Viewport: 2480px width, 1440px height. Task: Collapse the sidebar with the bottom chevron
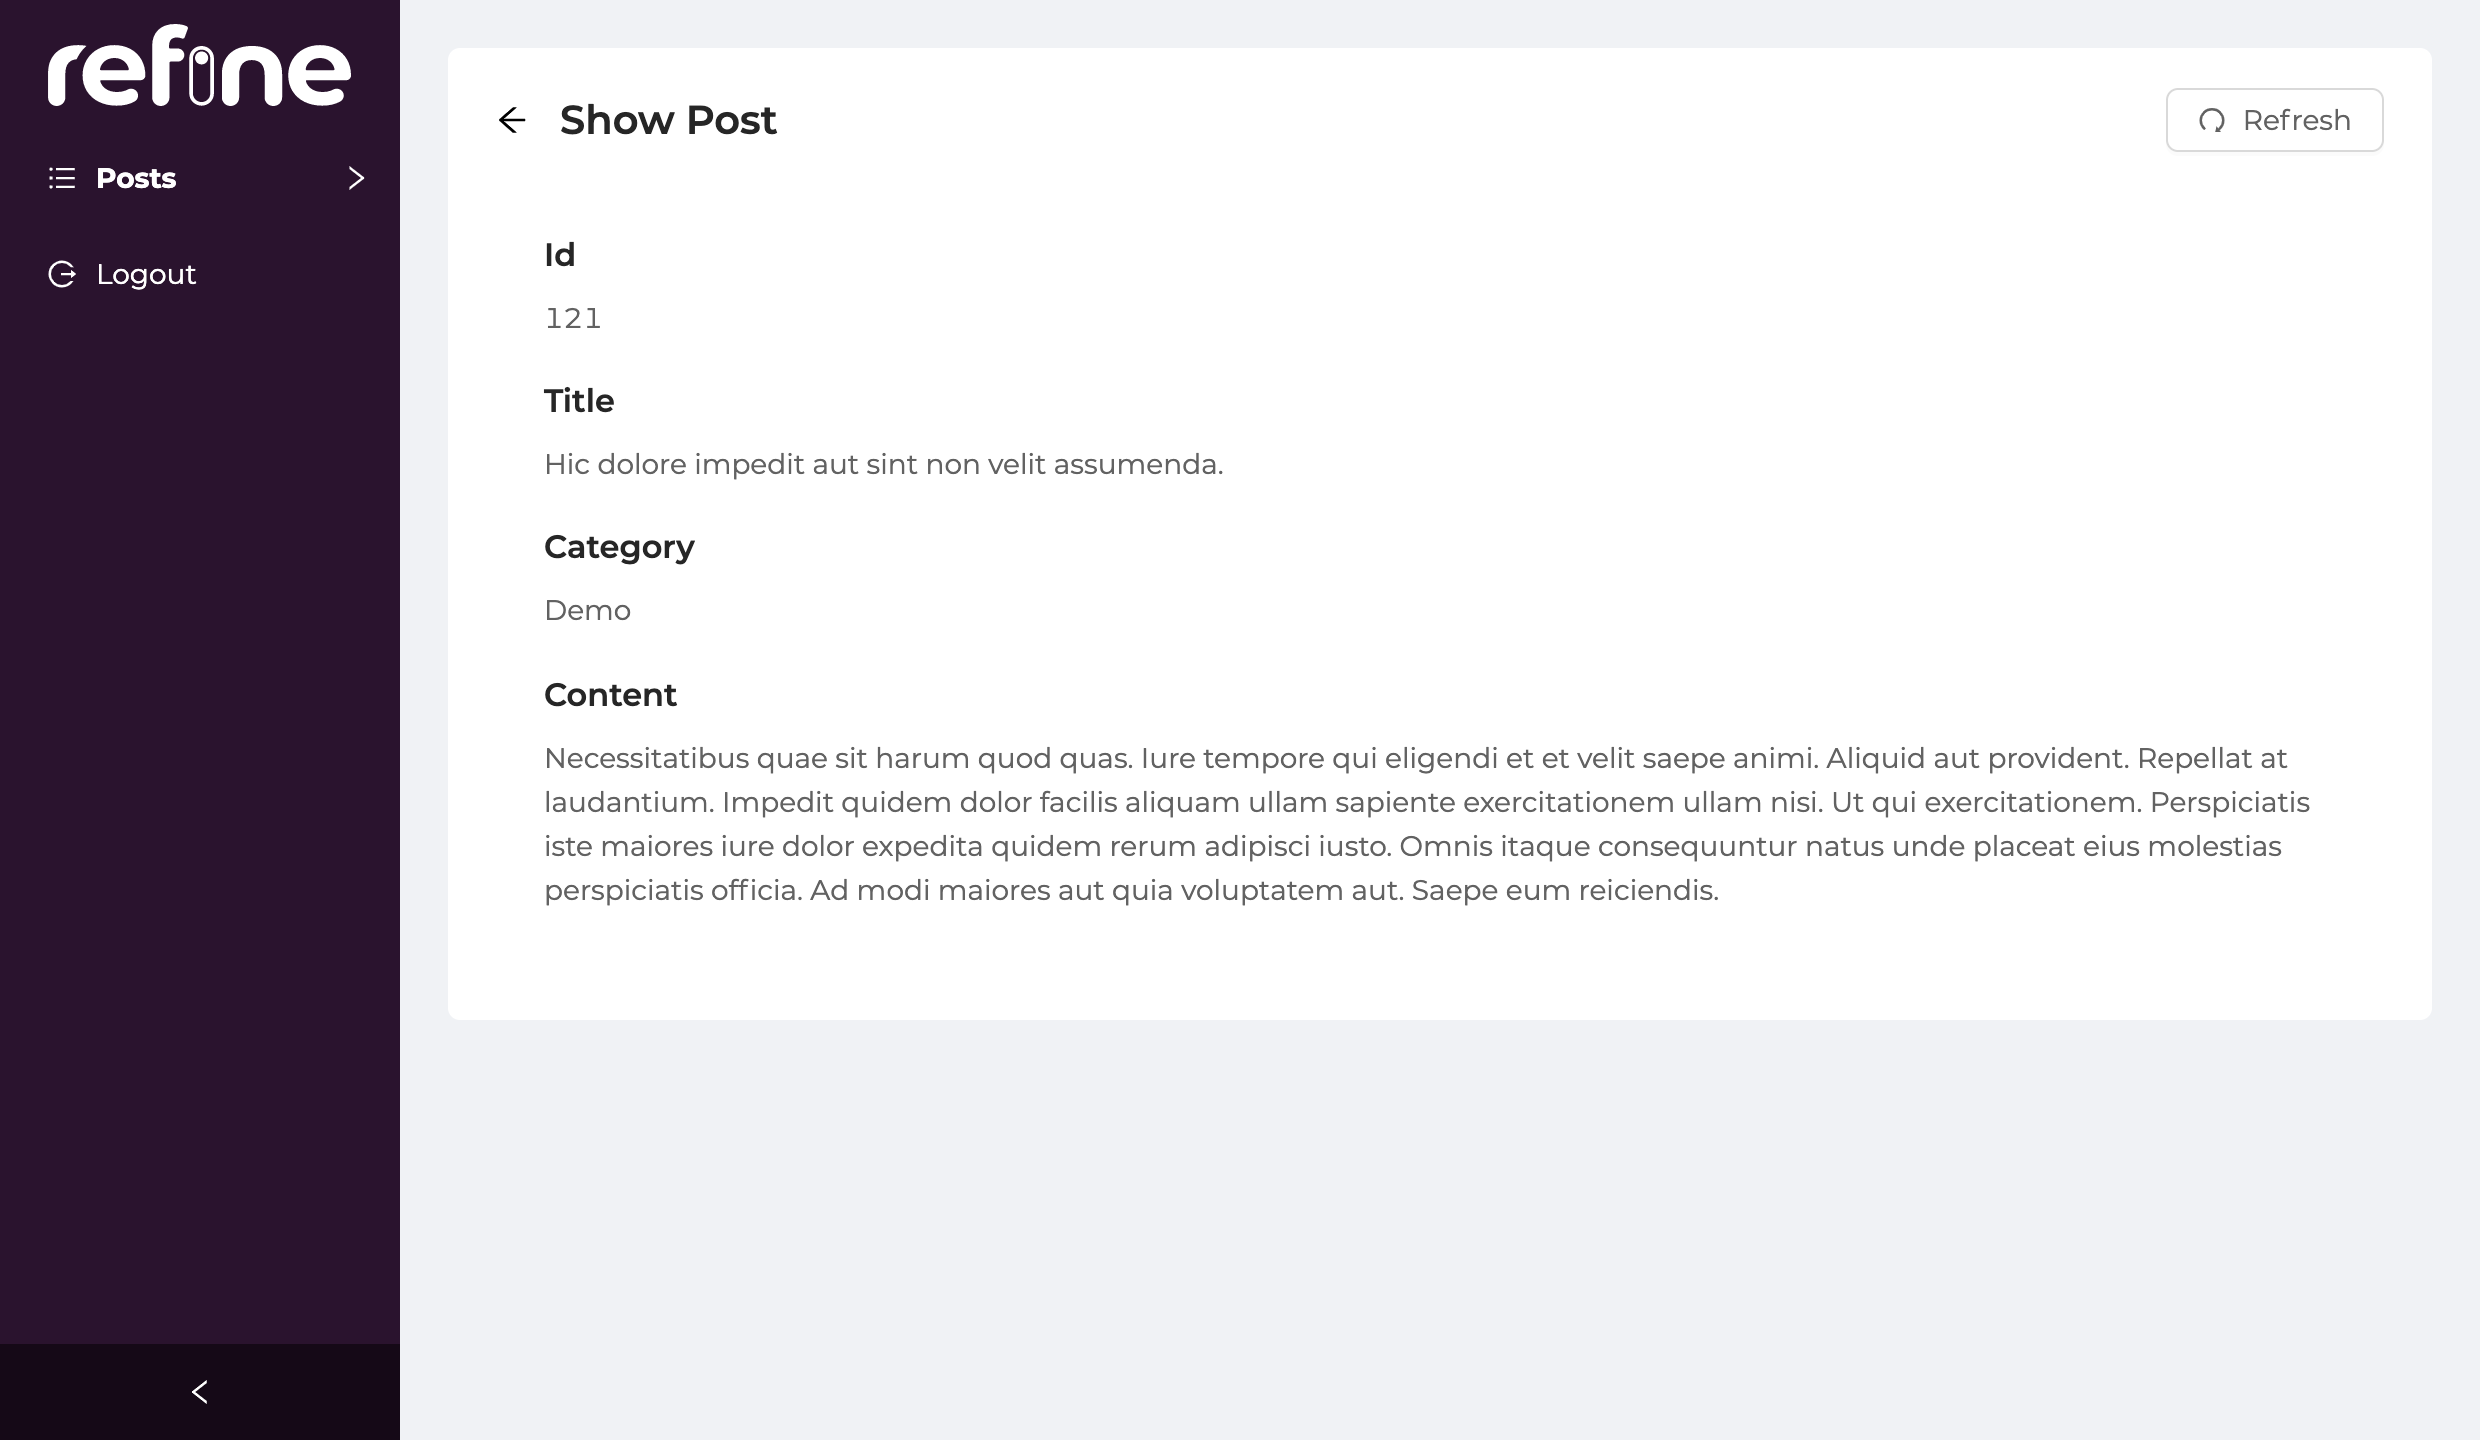coord(200,1392)
